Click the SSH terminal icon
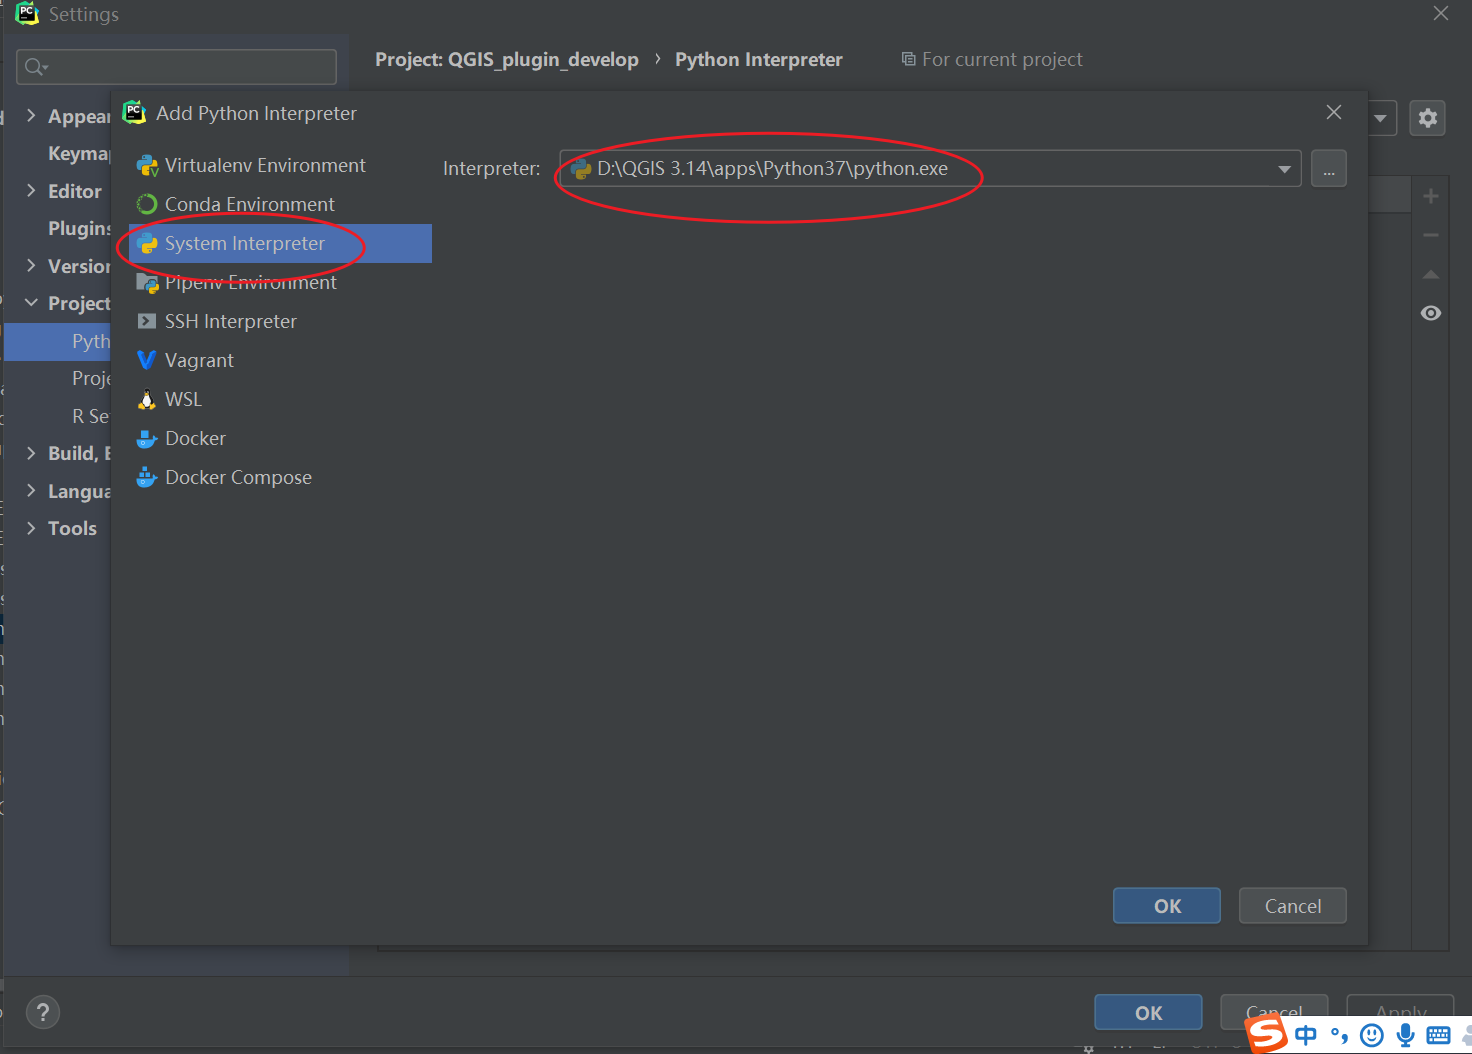1472x1054 pixels. [147, 322]
